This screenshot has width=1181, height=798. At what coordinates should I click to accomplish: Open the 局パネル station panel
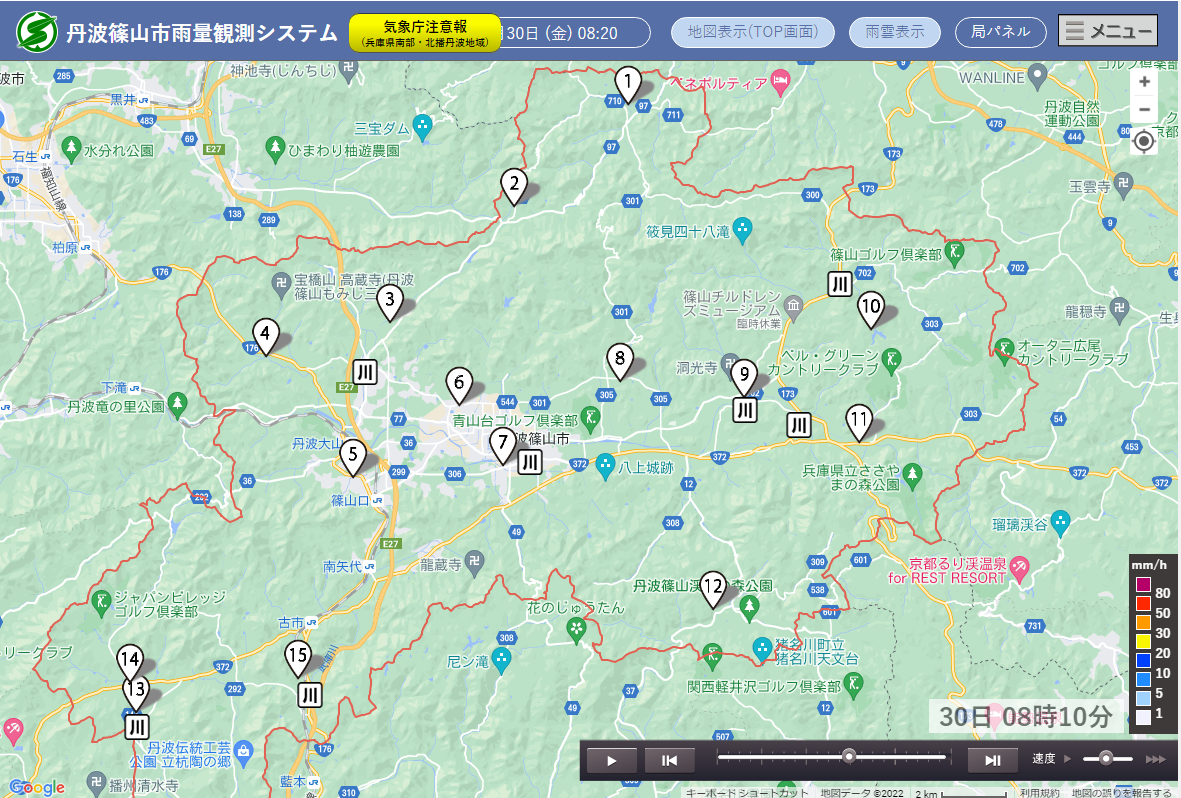pos(1000,32)
